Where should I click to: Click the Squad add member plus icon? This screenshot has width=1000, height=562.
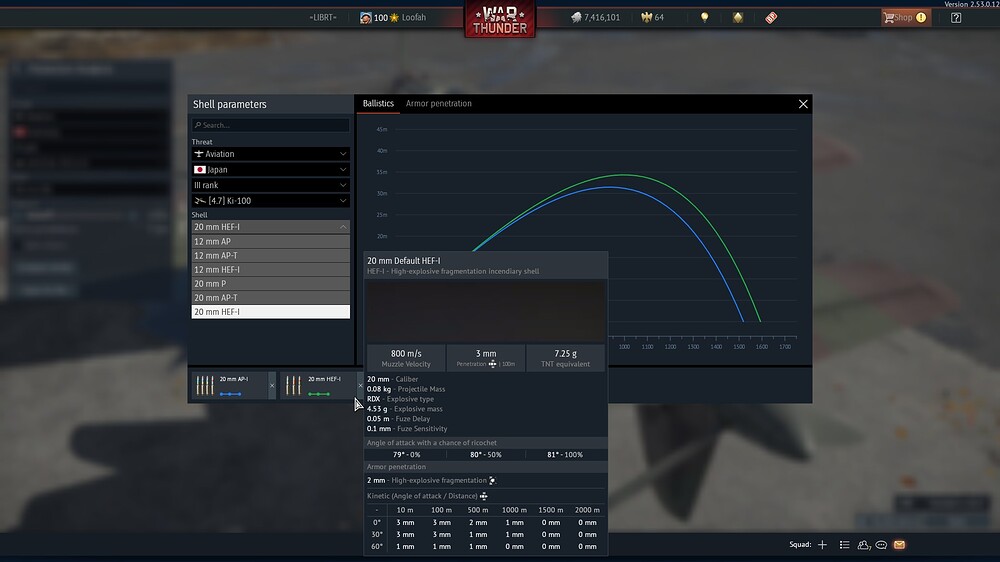coord(822,545)
